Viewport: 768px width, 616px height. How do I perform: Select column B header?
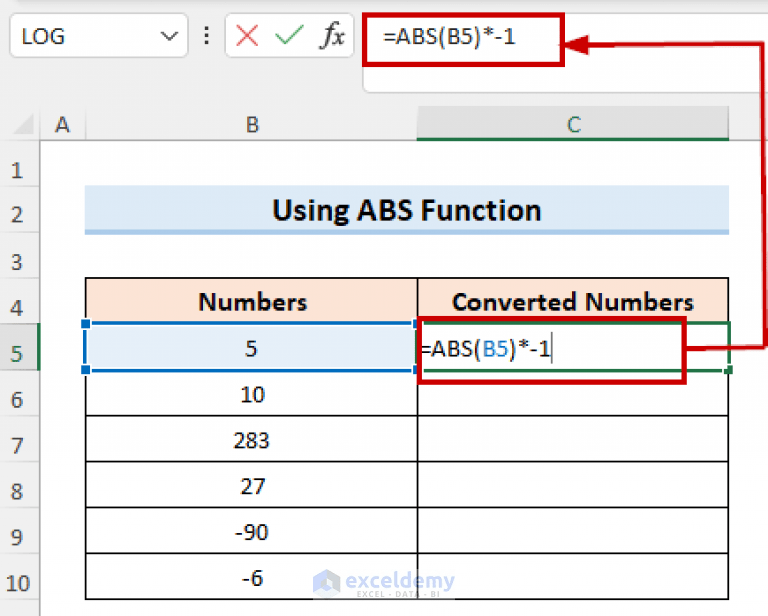click(x=251, y=124)
